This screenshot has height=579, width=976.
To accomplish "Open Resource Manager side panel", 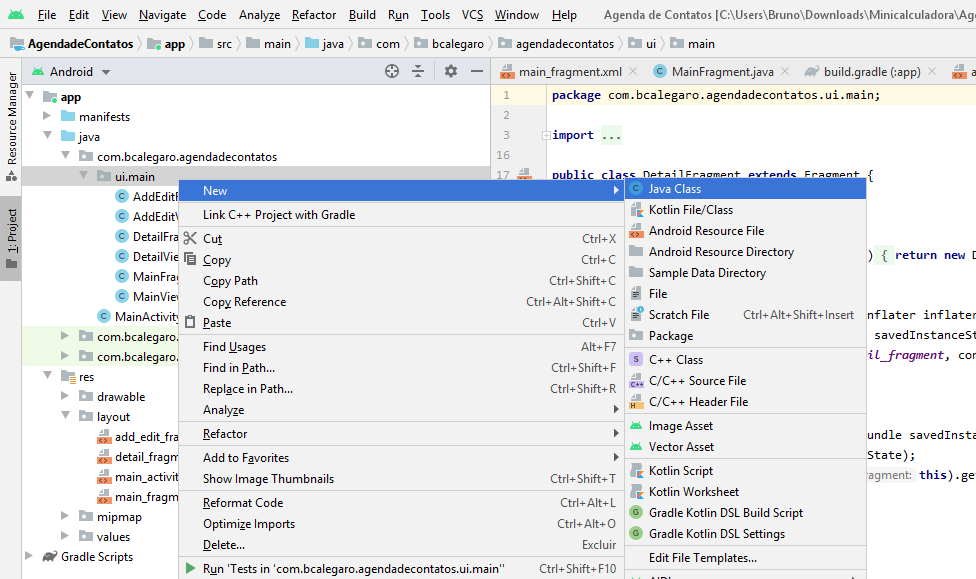I will [12, 118].
